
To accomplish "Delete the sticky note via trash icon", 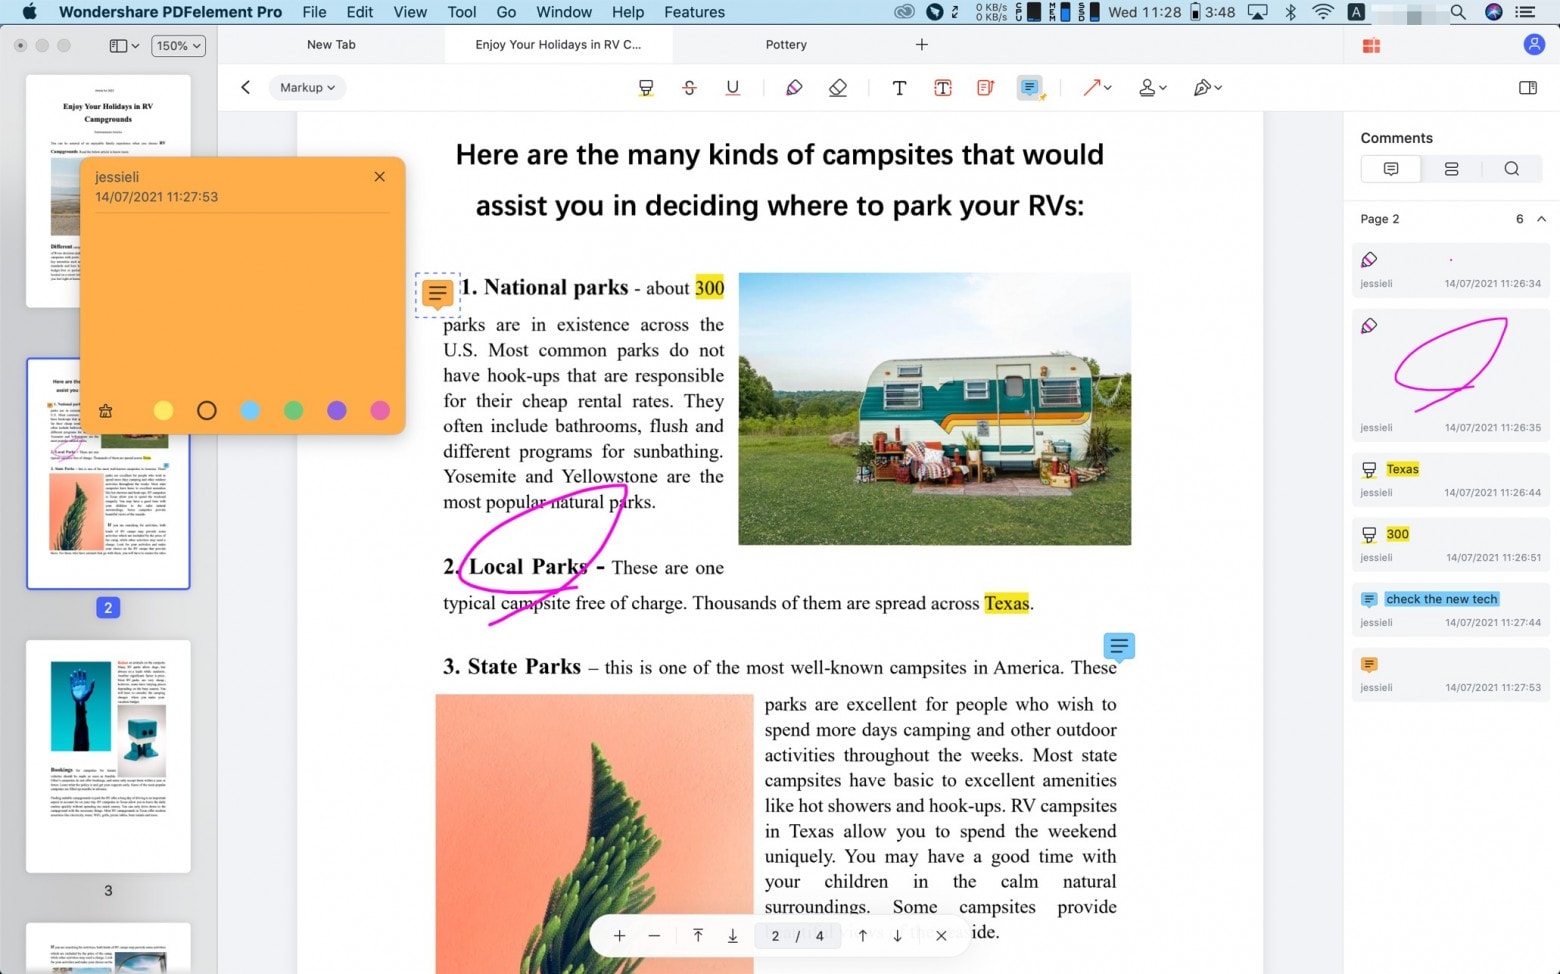I will tap(105, 410).
